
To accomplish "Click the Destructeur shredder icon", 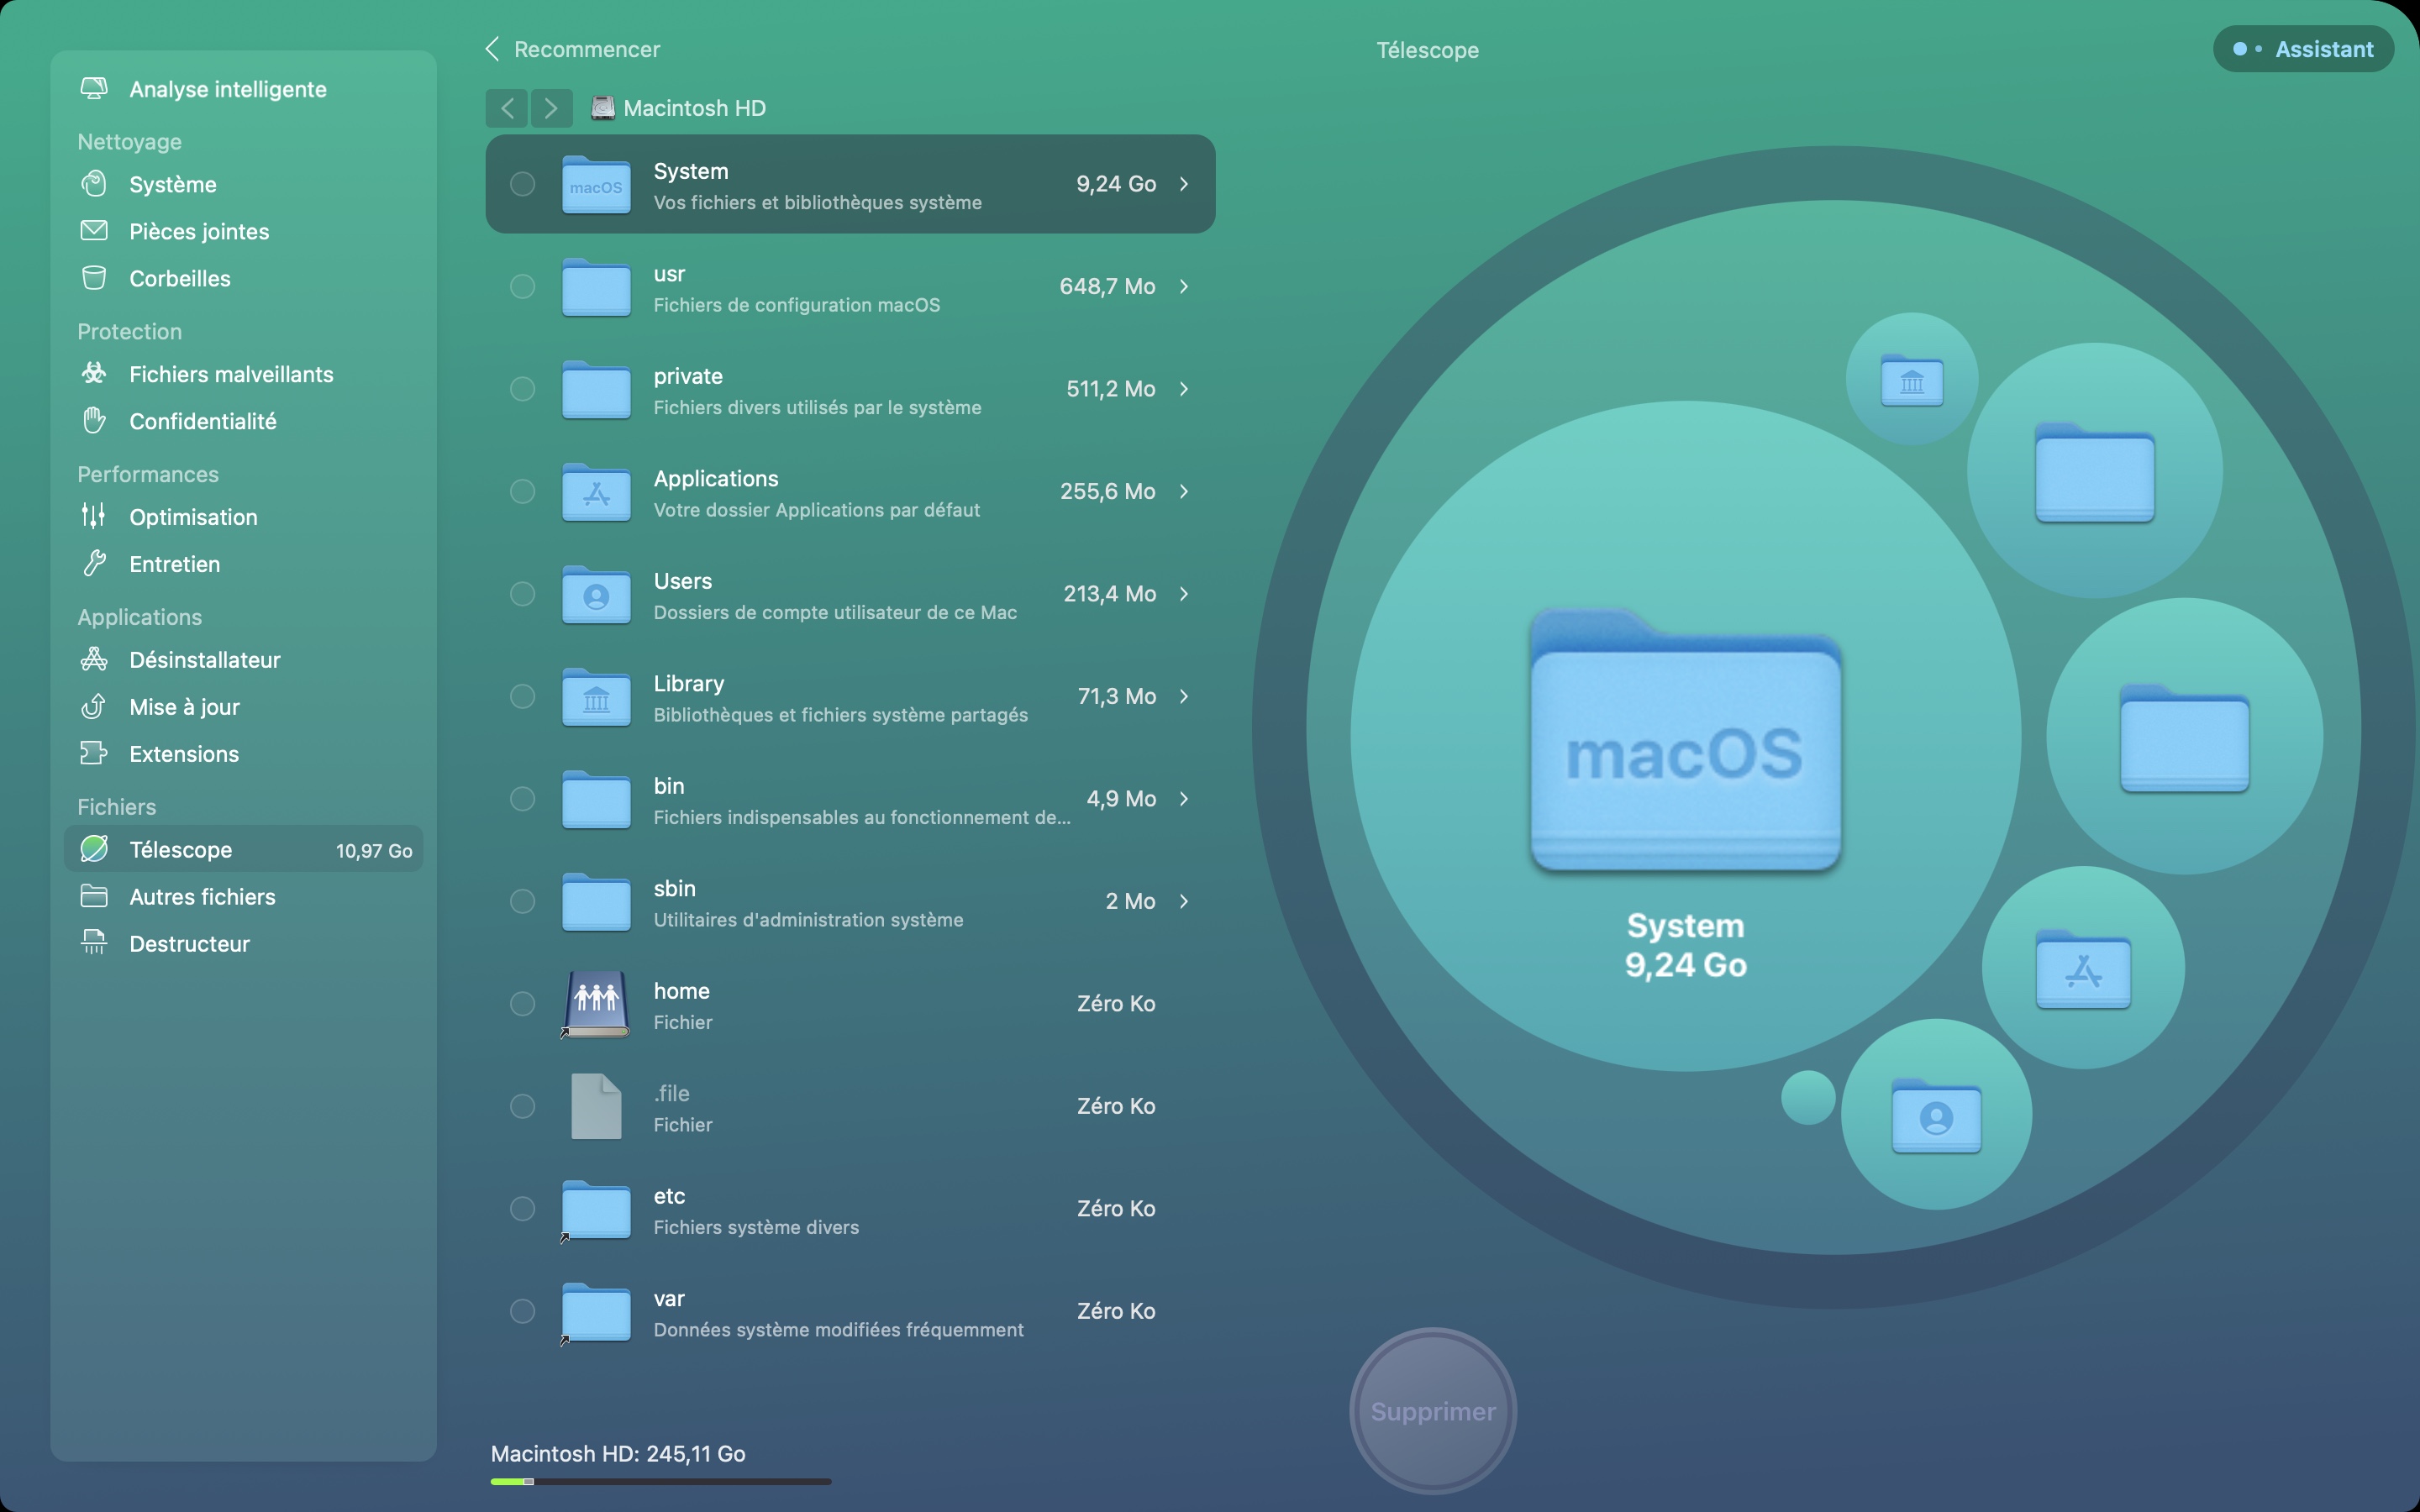I will coord(94,943).
